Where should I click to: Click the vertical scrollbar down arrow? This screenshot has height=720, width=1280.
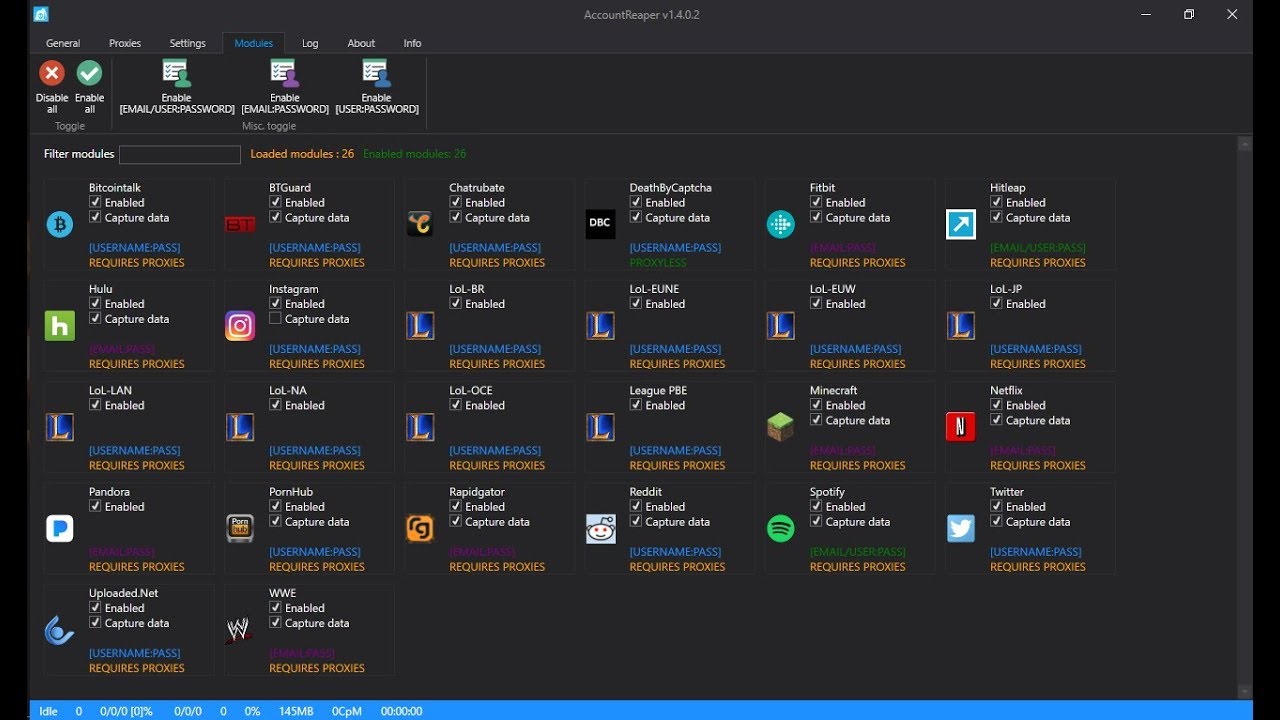[1245, 691]
